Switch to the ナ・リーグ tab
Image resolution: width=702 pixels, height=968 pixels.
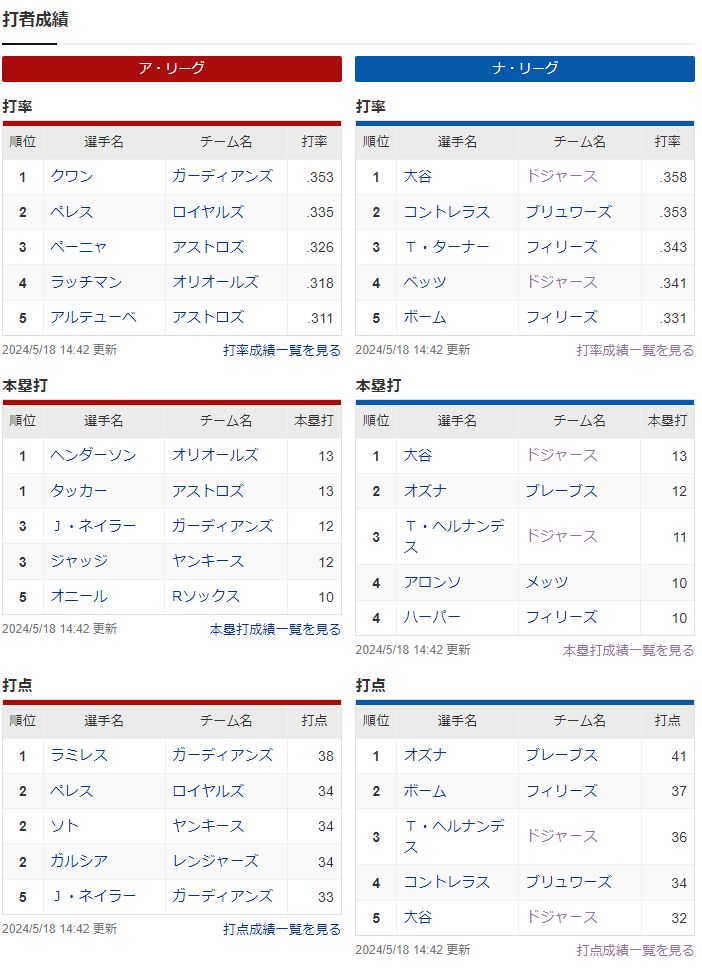(524, 68)
